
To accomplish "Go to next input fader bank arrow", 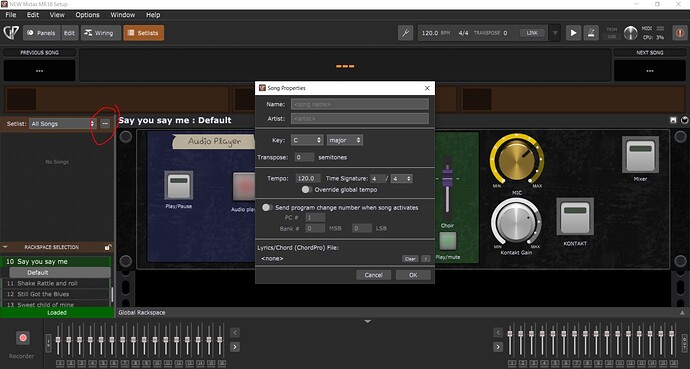I will click(235, 347).
